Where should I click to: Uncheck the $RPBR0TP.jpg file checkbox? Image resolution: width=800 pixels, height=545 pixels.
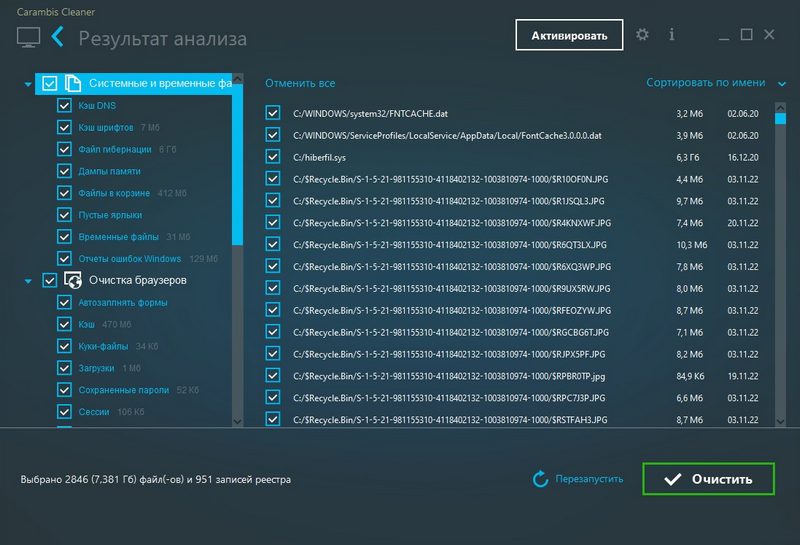pos(273,376)
